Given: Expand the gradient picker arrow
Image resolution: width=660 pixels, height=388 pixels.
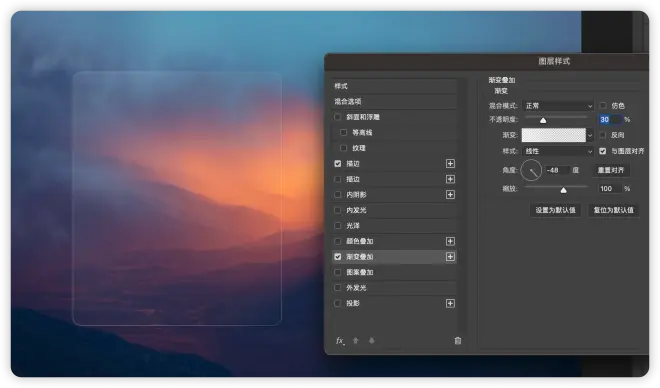Looking at the screenshot, I should [590, 136].
